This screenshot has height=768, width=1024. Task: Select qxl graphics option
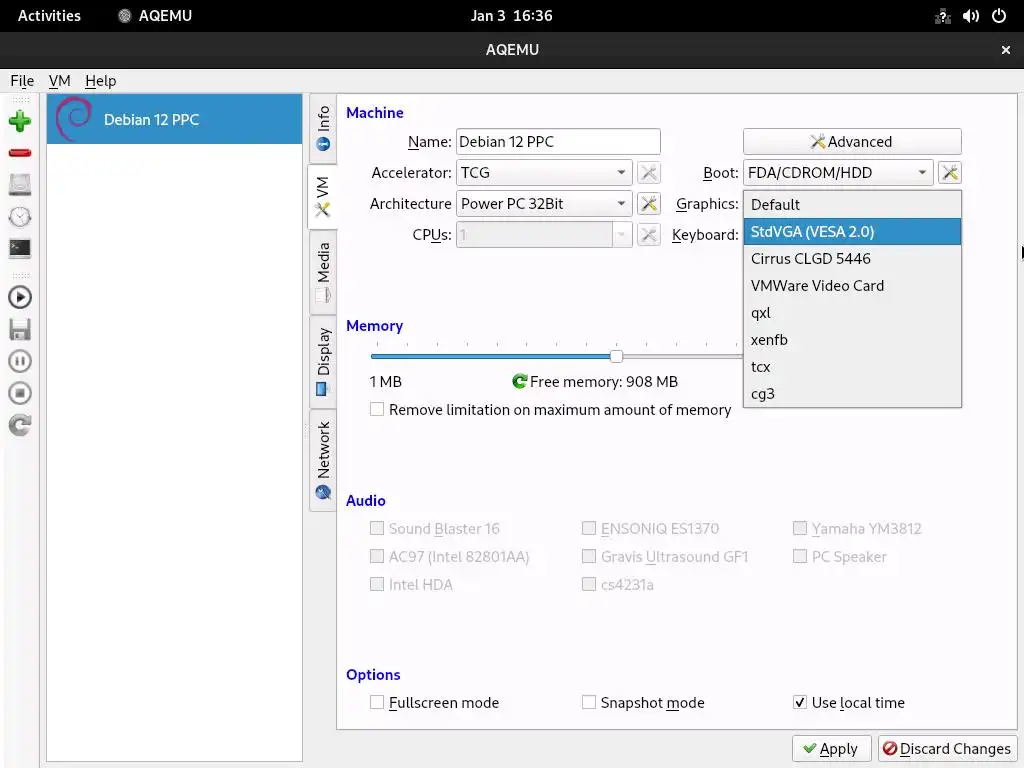tap(852, 313)
